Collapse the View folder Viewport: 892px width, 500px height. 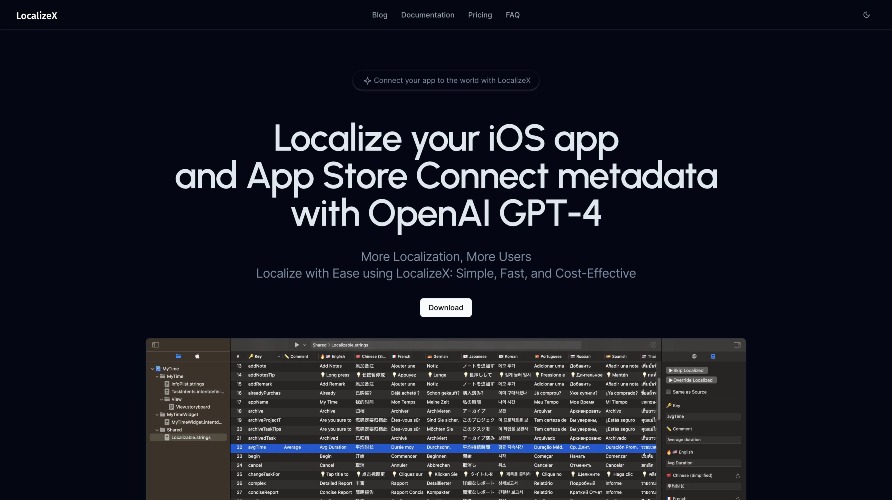[x=162, y=399]
